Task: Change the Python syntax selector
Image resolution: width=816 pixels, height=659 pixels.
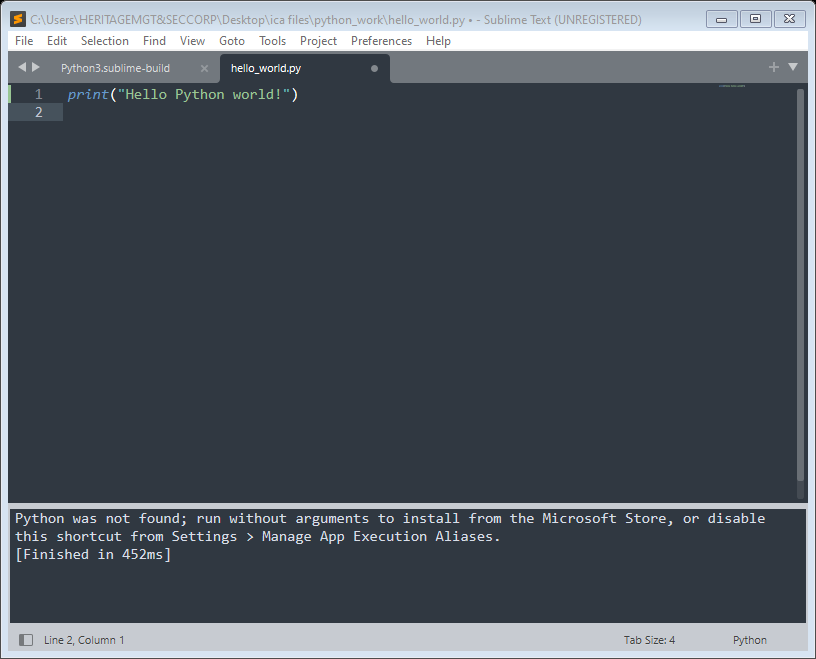Action: tap(749, 640)
